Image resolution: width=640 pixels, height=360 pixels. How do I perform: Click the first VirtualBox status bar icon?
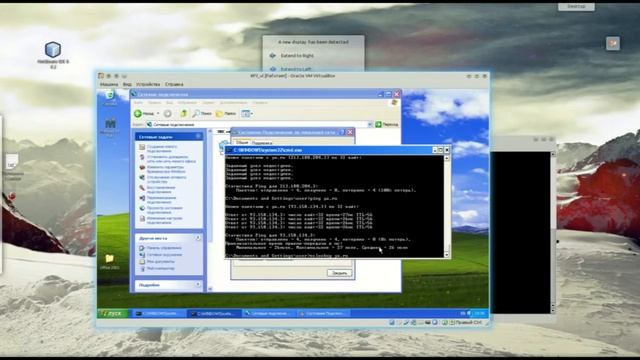tap(392, 322)
